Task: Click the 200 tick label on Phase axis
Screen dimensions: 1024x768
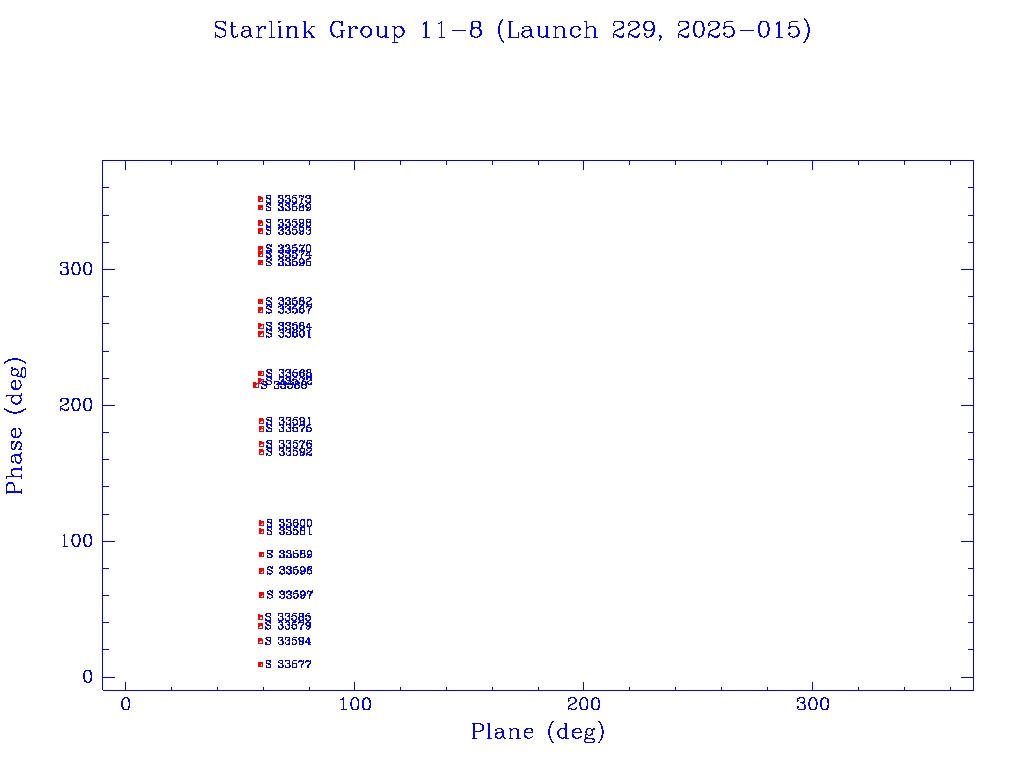Action: pyautogui.click(x=74, y=406)
